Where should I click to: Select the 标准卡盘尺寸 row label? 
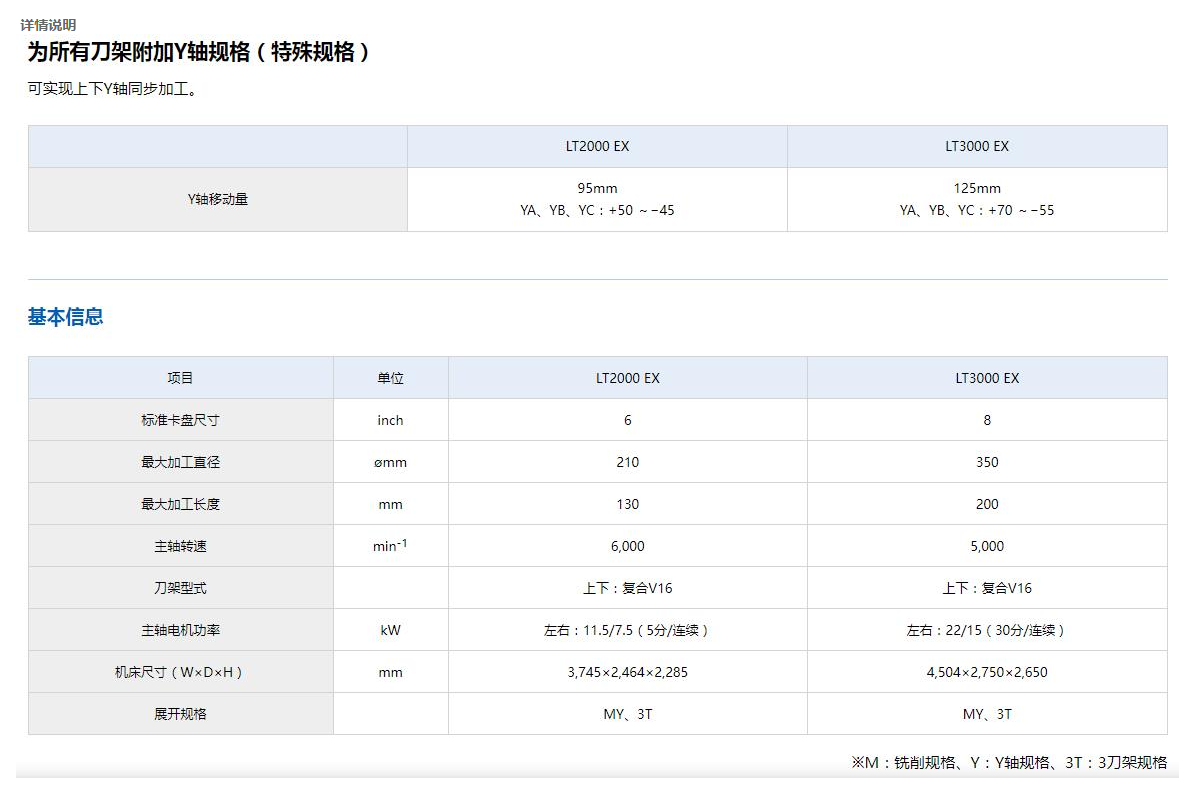pyautogui.click(x=181, y=420)
